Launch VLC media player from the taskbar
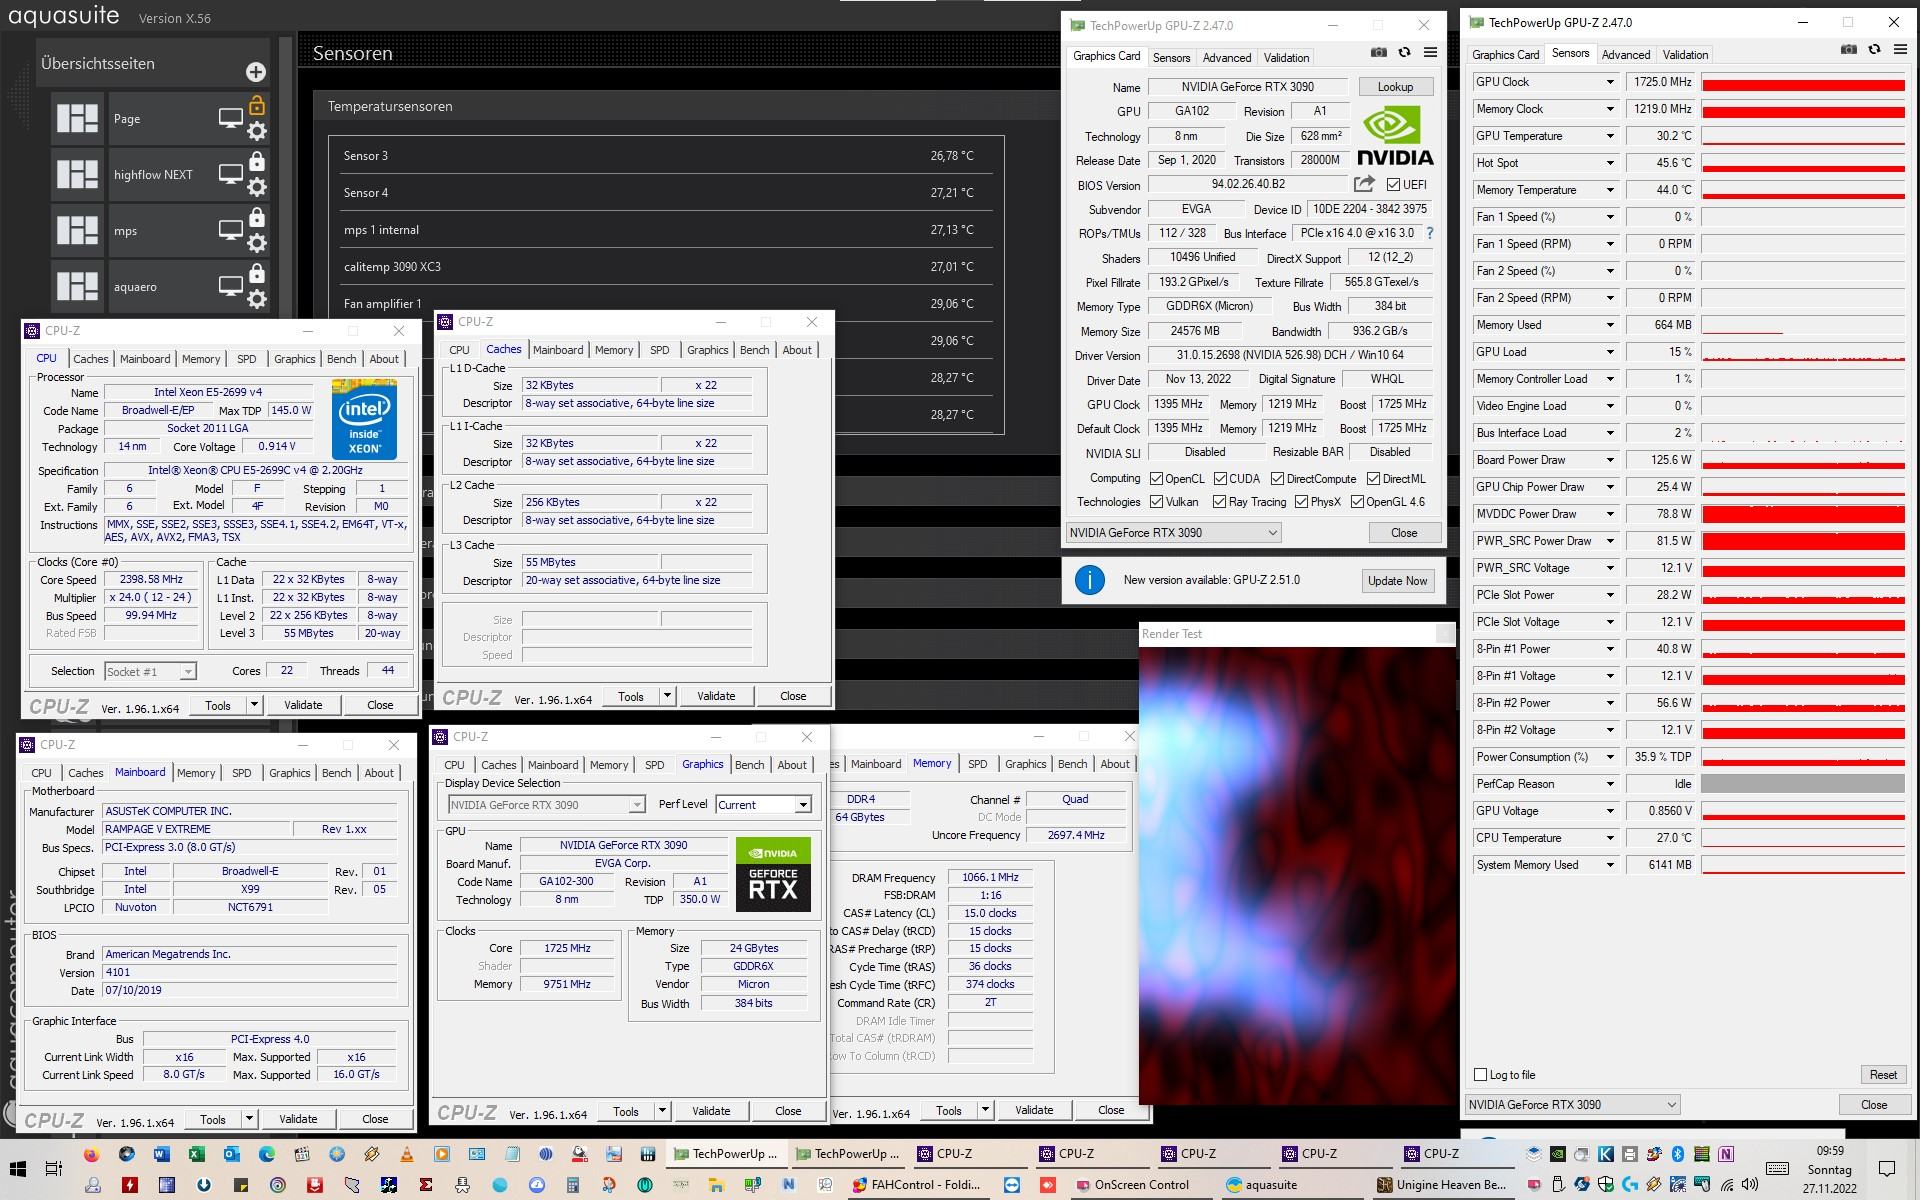The height and width of the screenshot is (1200, 1920). (407, 1154)
